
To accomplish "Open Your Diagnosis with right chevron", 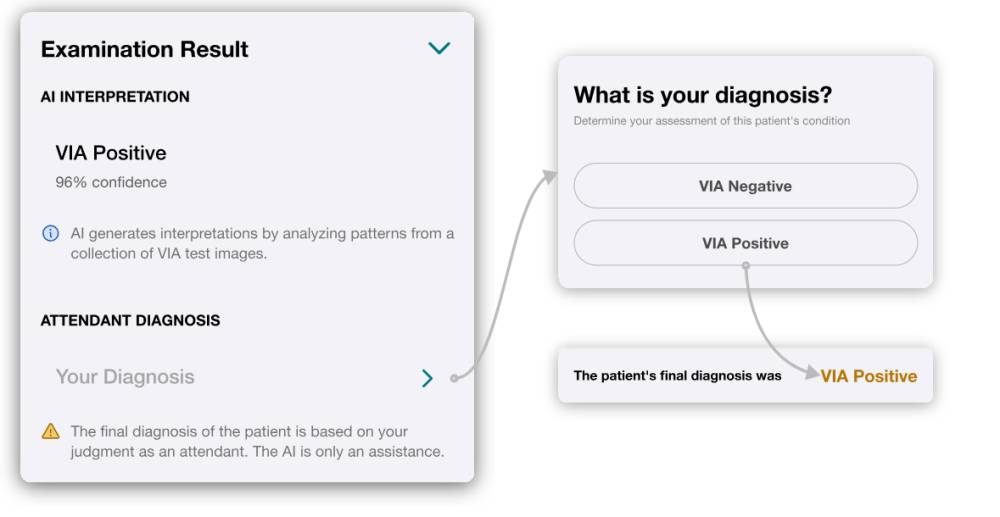I will click(x=427, y=378).
